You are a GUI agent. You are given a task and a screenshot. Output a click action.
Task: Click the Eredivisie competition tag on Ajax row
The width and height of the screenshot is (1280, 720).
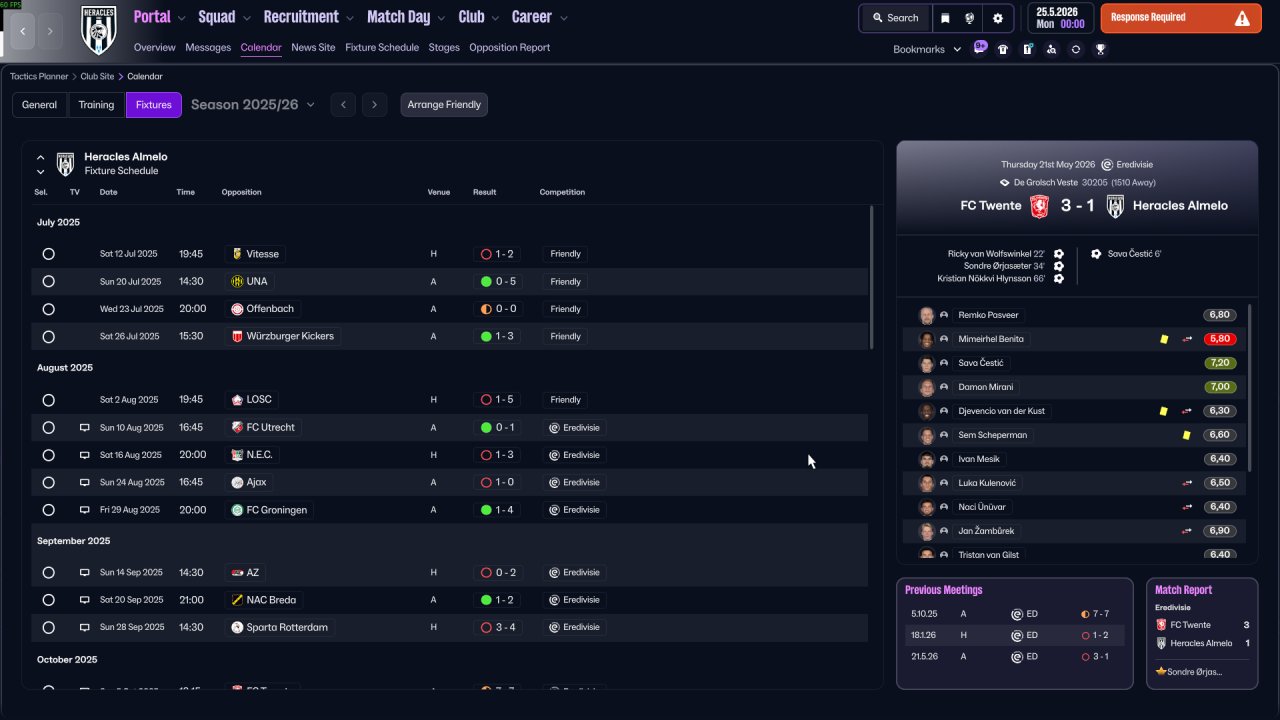(574, 482)
